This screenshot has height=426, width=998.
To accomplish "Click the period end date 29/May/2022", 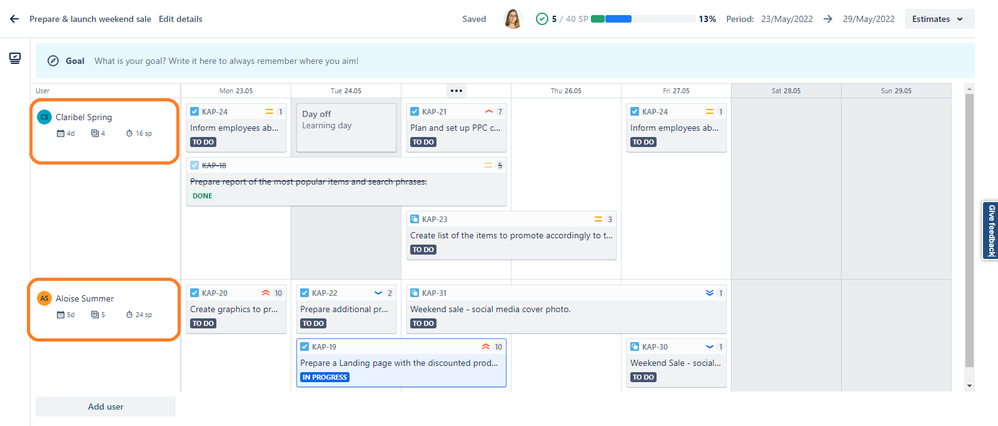I will click(870, 19).
